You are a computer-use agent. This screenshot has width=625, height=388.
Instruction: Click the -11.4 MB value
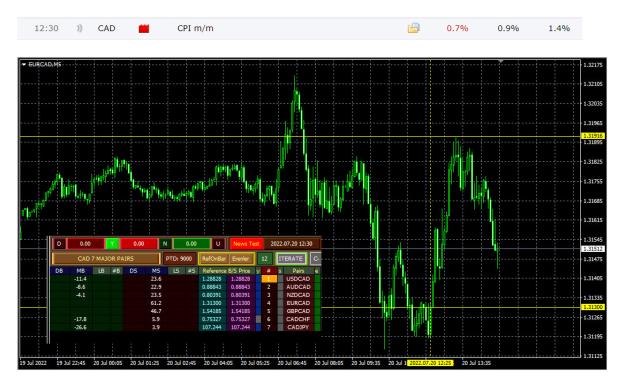click(81, 279)
